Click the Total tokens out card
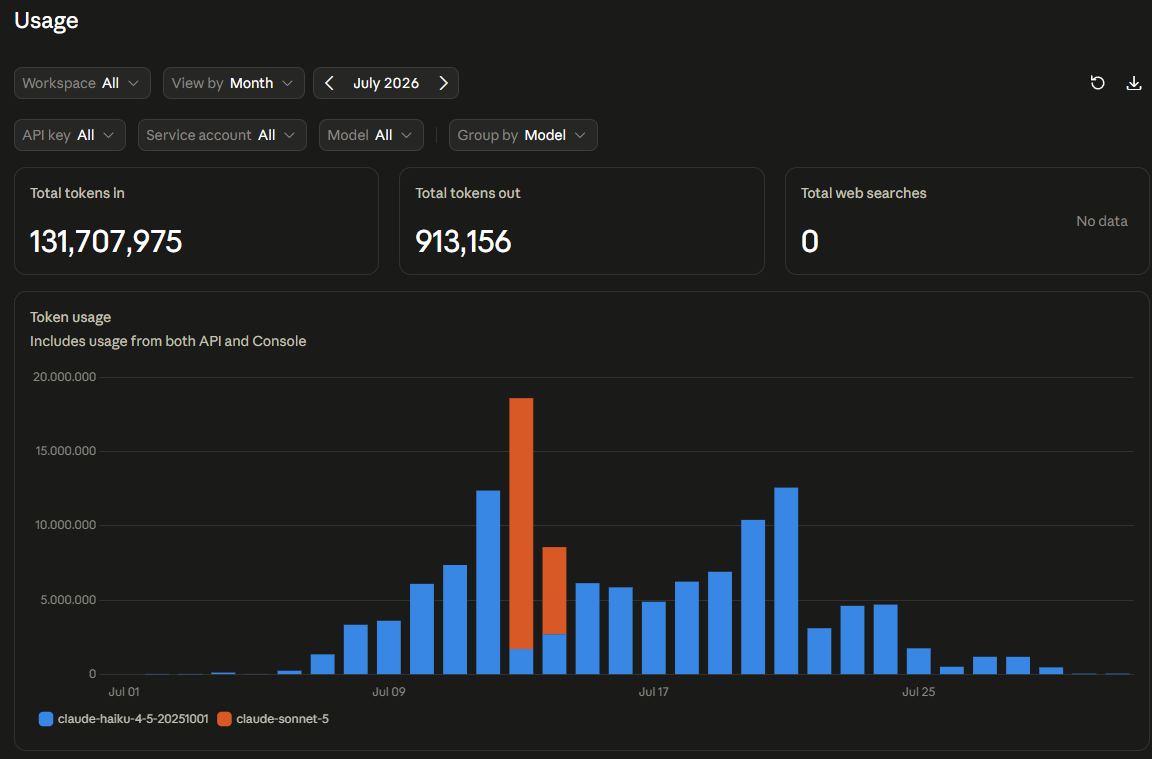This screenshot has height=759, width=1152. (581, 221)
